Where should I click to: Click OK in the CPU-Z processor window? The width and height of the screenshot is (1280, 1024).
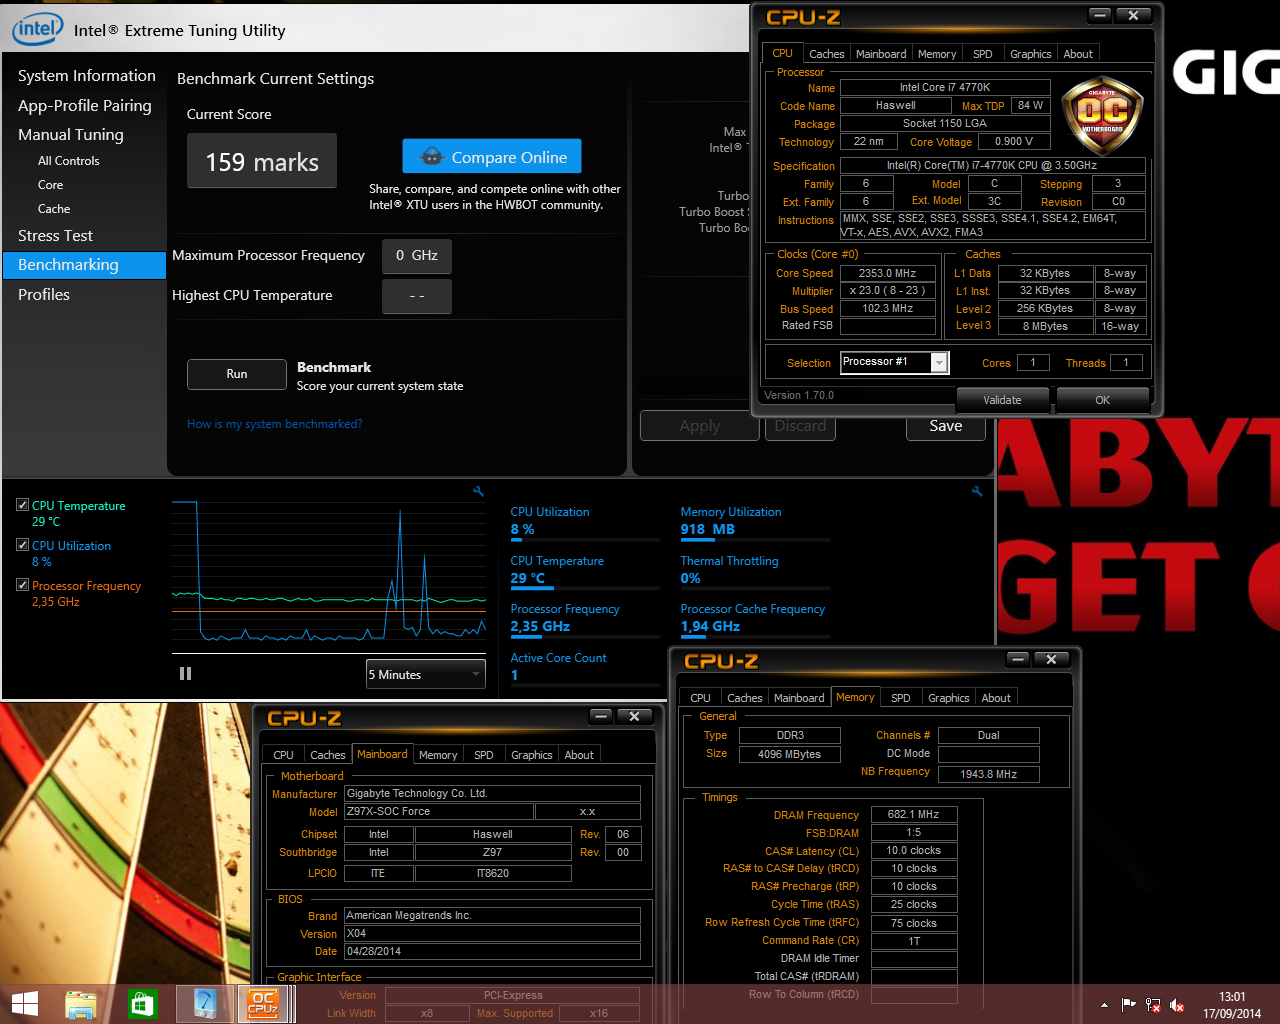pos(1102,400)
